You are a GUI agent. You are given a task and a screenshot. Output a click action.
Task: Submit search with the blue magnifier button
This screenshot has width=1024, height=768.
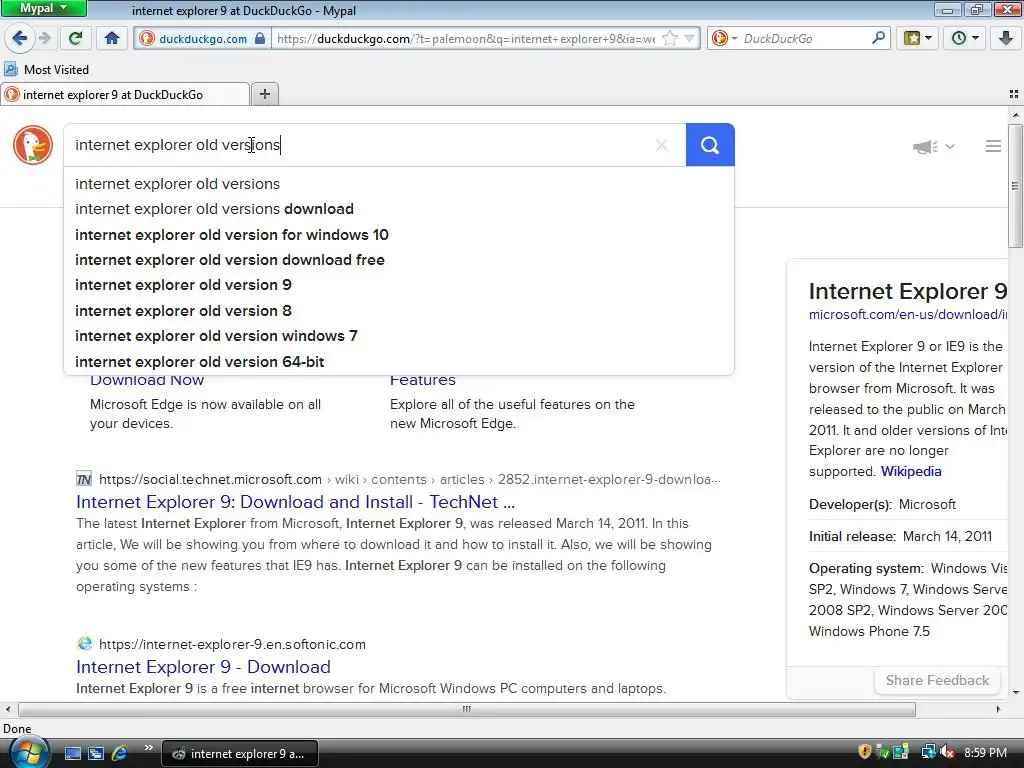(710, 144)
